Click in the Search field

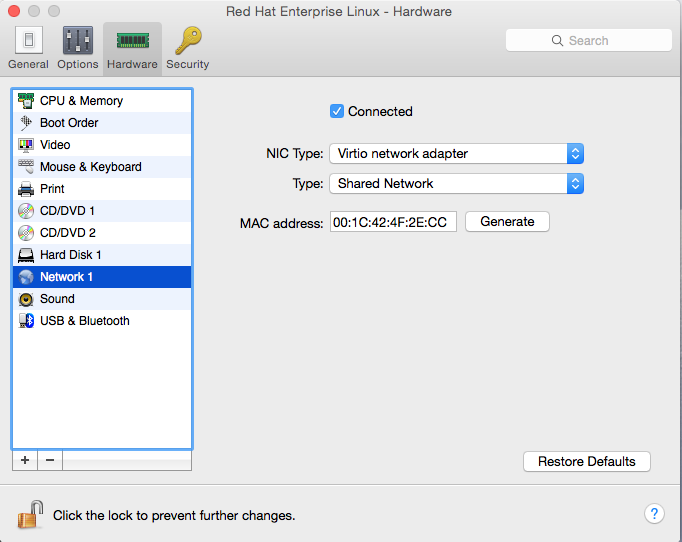[588, 40]
